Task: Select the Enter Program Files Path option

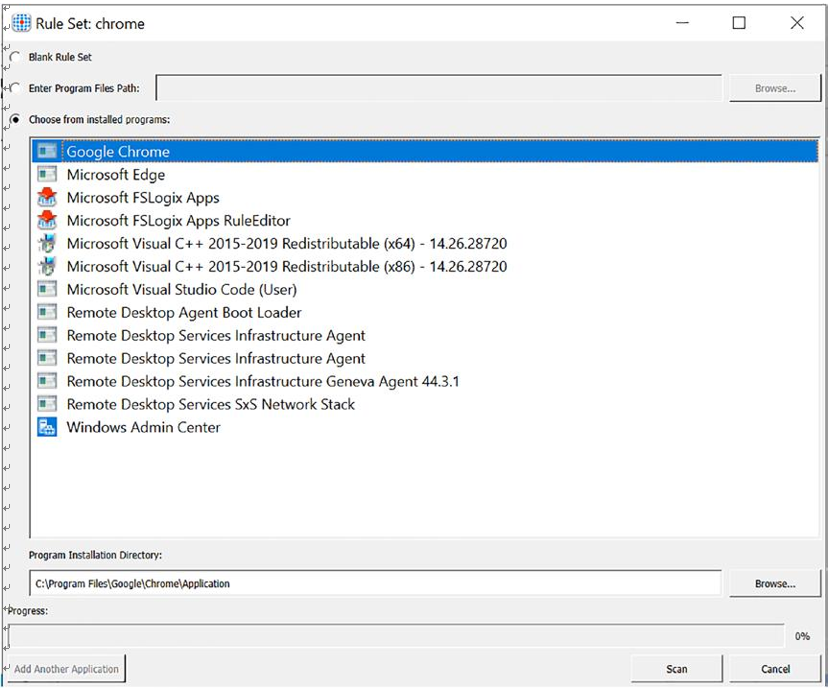Action: click(15, 88)
